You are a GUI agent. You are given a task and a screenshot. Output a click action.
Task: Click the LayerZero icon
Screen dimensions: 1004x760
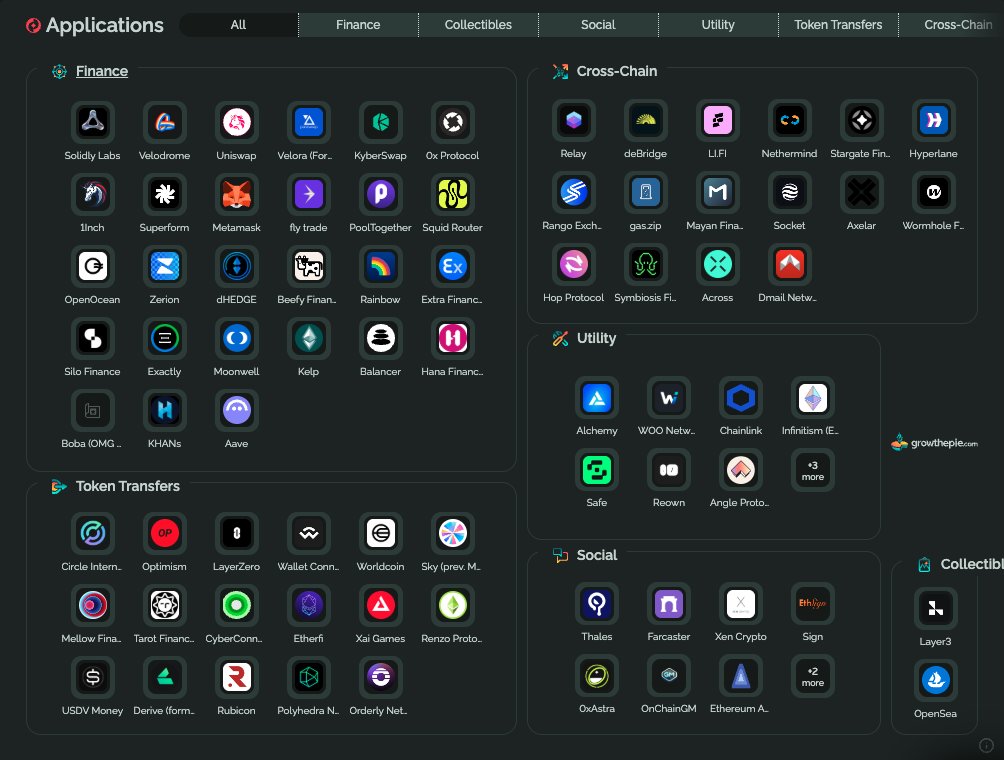coord(236,533)
